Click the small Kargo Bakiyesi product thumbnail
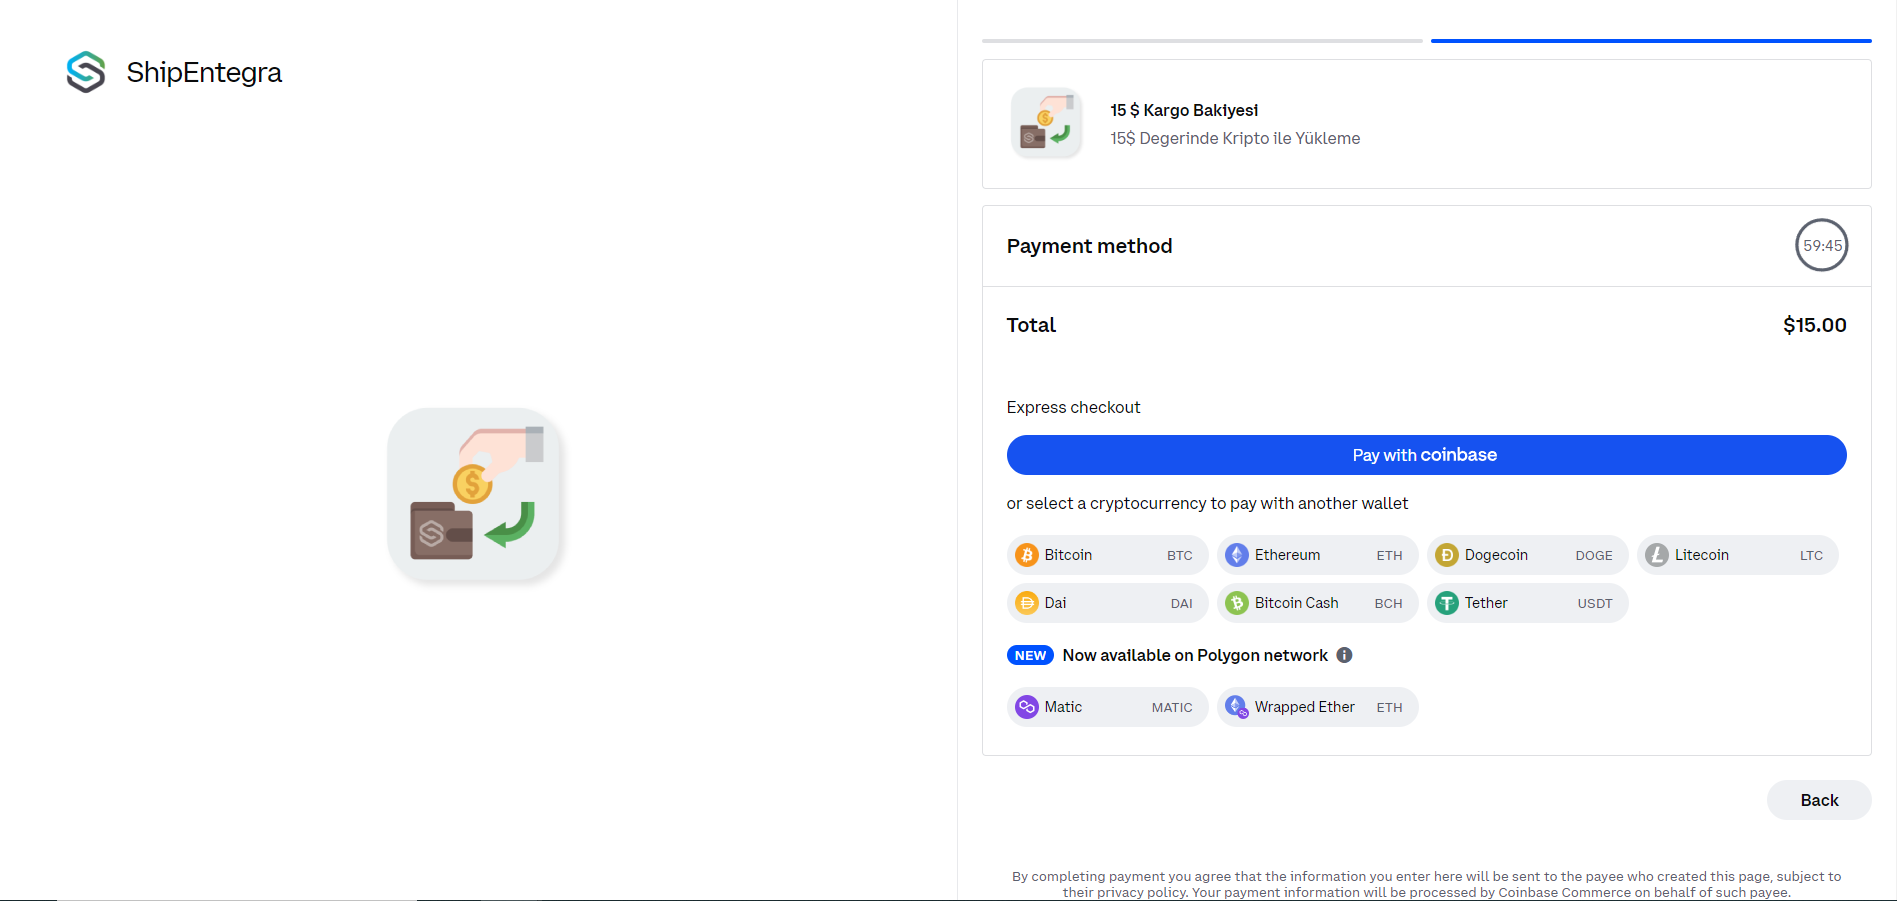Viewport: 1897px width, 901px height. [1046, 124]
